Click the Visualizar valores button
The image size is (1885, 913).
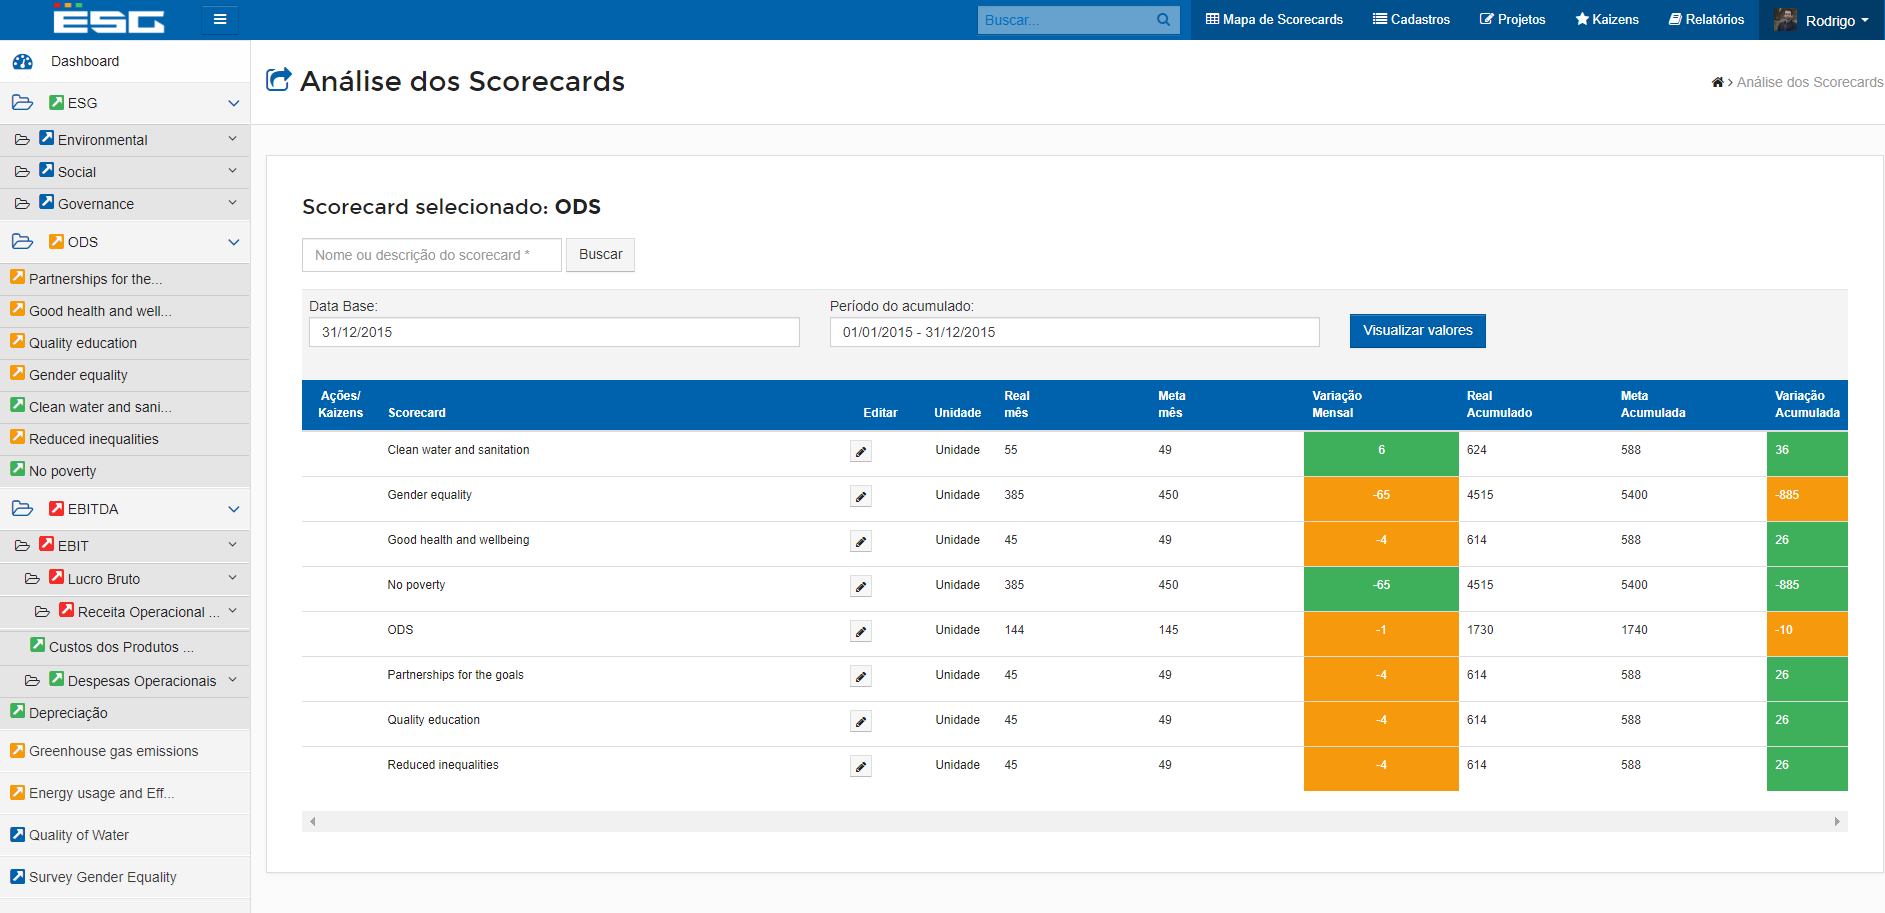1418,330
